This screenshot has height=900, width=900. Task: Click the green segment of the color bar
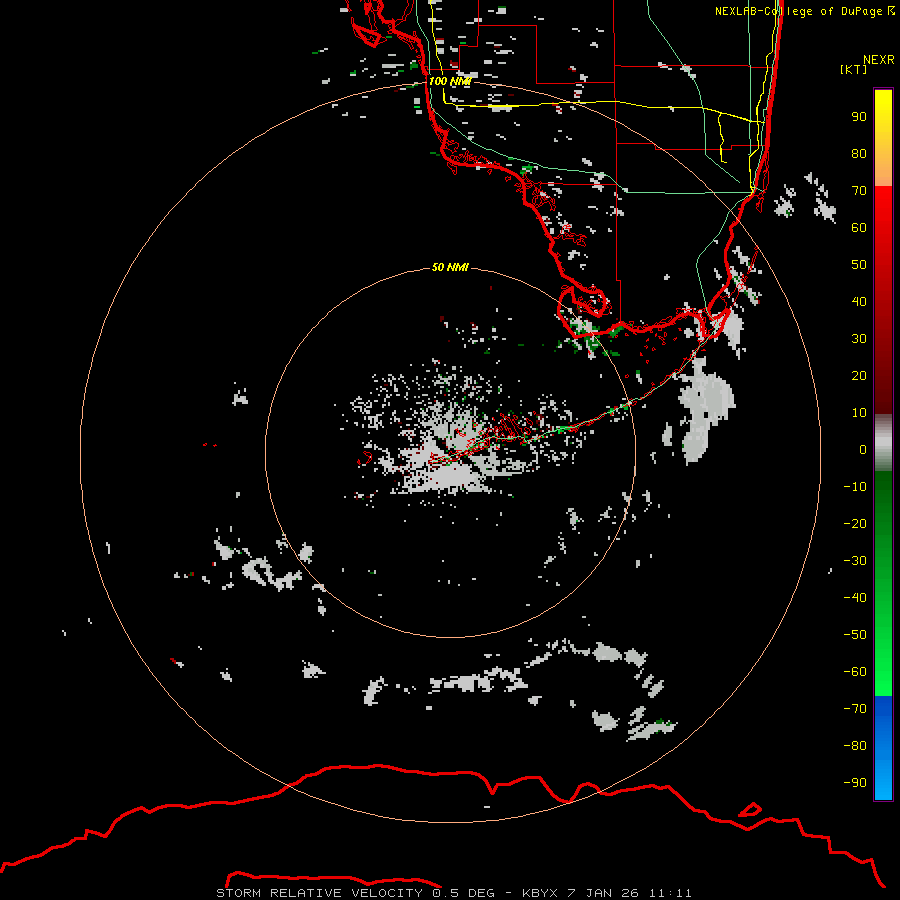pos(883,583)
